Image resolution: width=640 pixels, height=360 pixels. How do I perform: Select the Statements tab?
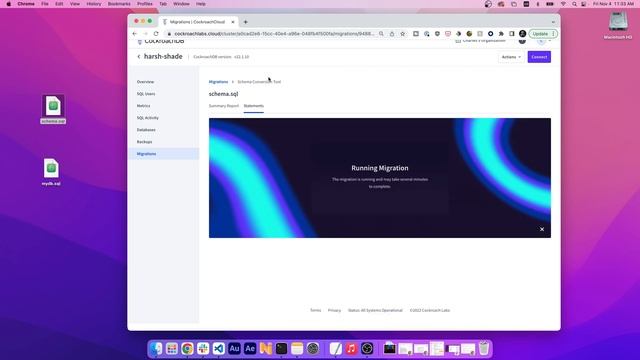click(x=253, y=106)
